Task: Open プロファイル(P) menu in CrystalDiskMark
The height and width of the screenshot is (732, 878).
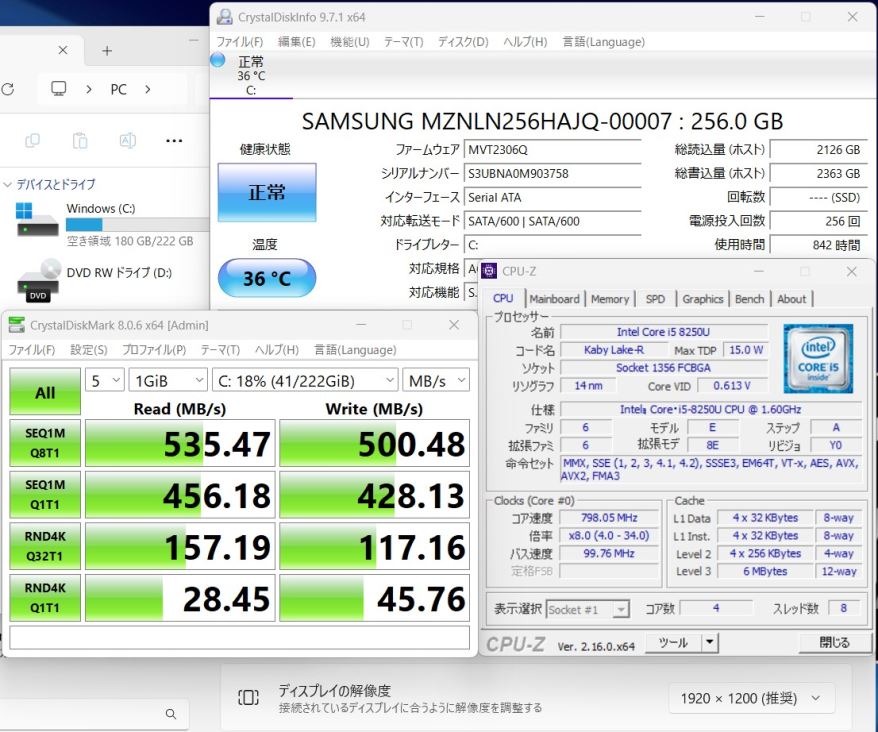Action: tap(154, 350)
